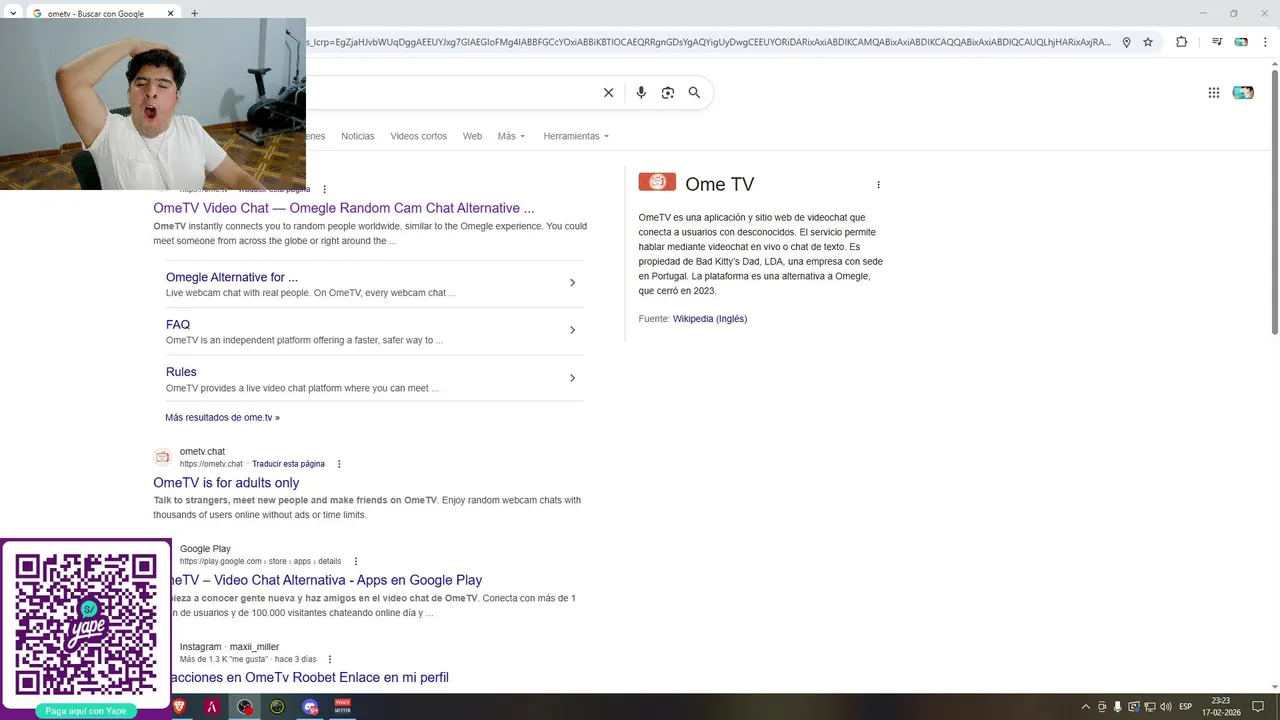Clear the search box with the X icon
1280x720 pixels.
pos(608,93)
